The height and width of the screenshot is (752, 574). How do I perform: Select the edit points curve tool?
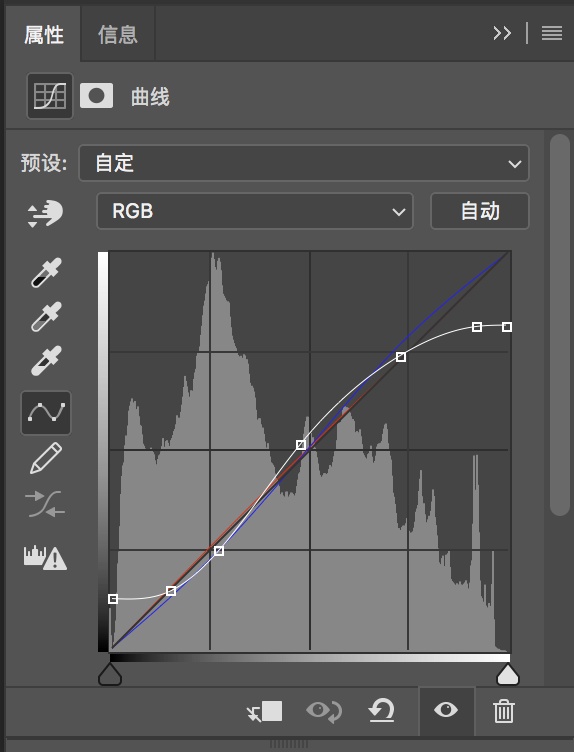pos(46,413)
